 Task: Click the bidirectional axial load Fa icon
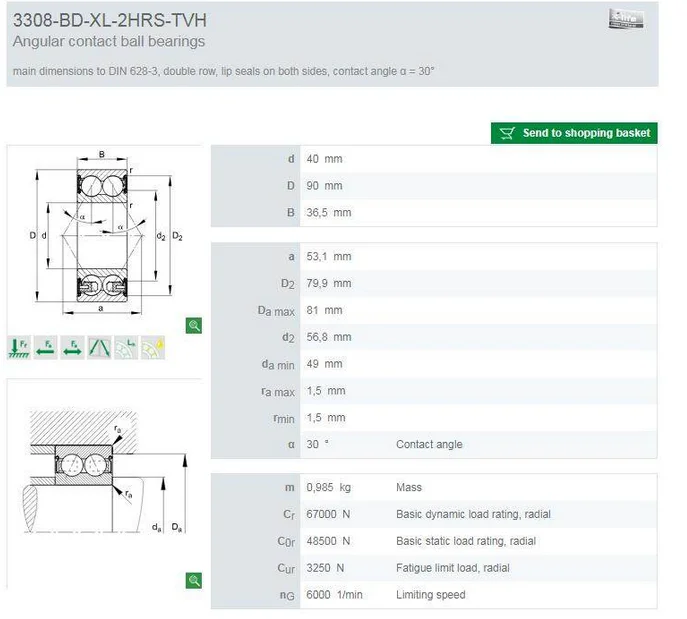point(73,347)
